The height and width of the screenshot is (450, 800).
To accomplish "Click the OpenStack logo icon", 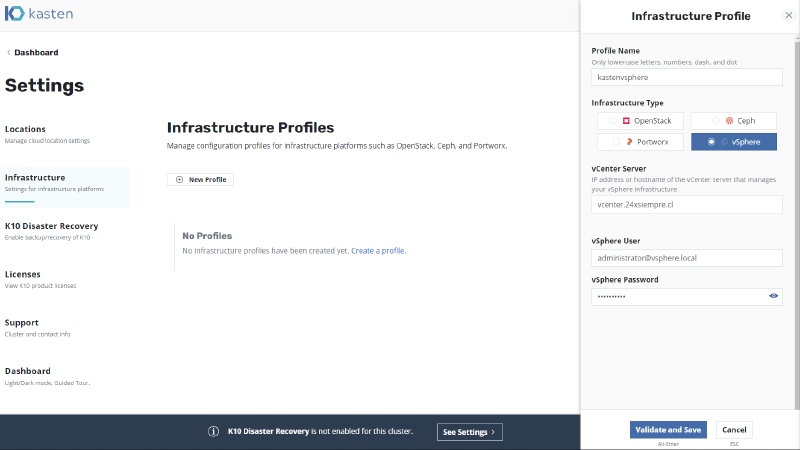I will click(x=626, y=121).
